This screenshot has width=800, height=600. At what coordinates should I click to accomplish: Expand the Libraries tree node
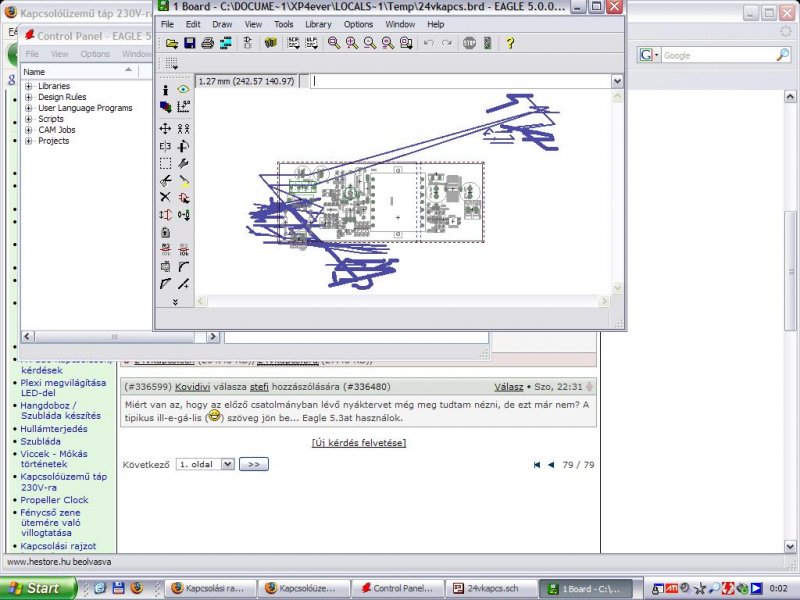pyautogui.click(x=29, y=86)
